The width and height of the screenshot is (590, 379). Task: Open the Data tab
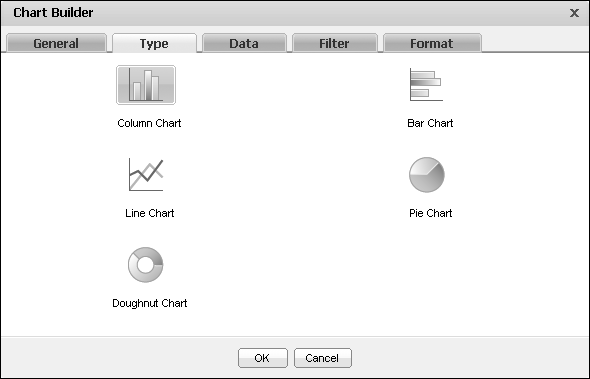[x=244, y=43]
